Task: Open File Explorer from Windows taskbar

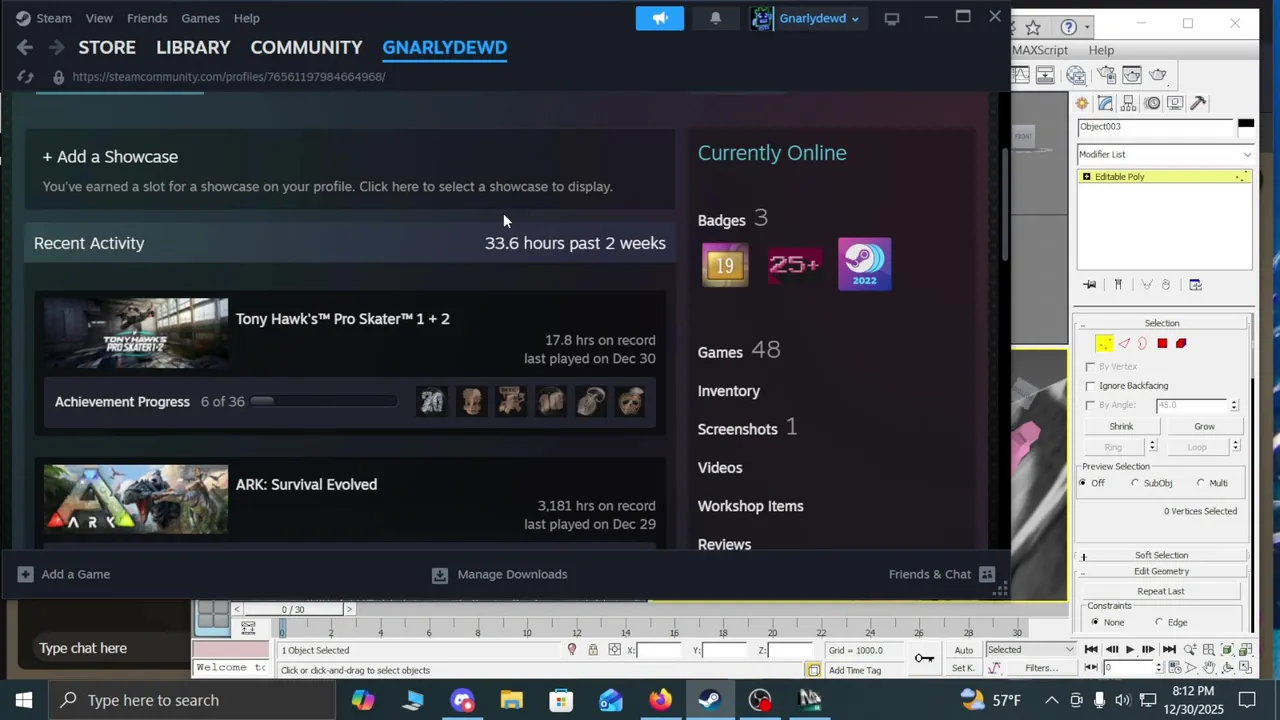Action: click(x=511, y=700)
